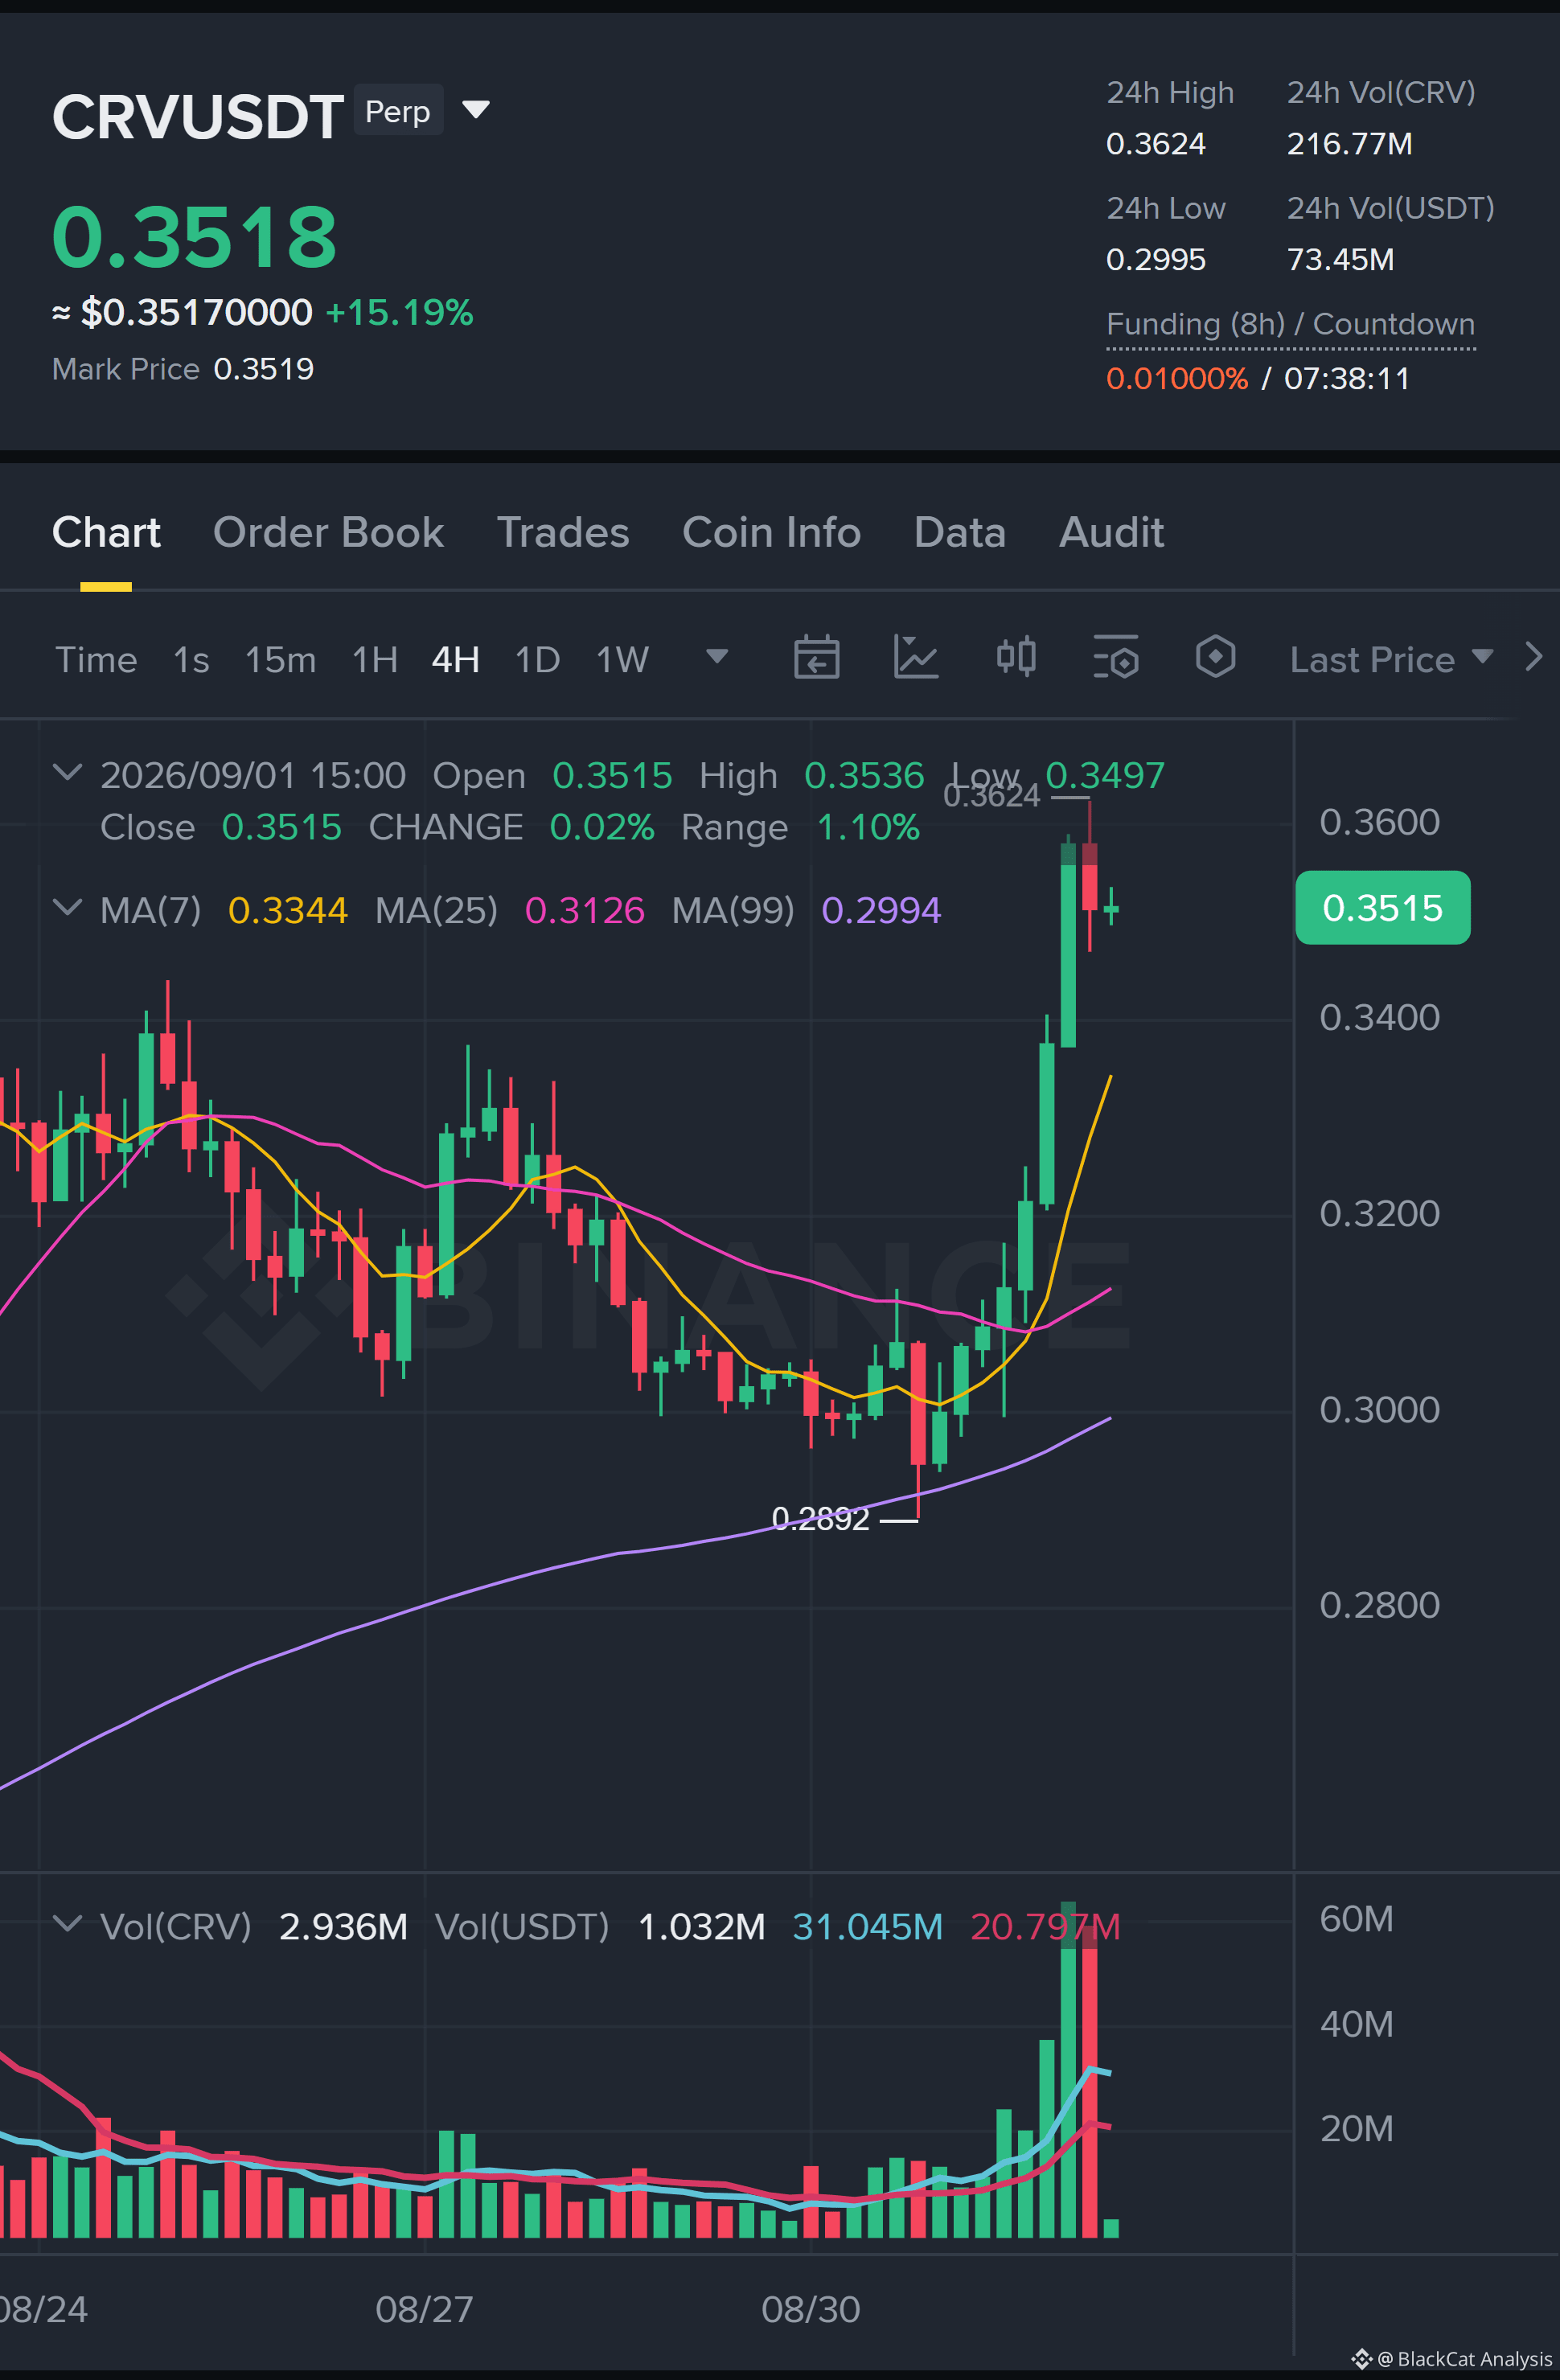Click the green 0.3515 price marker
Image resolution: width=1560 pixels, height=2380 pixels.
point(1382,908)
